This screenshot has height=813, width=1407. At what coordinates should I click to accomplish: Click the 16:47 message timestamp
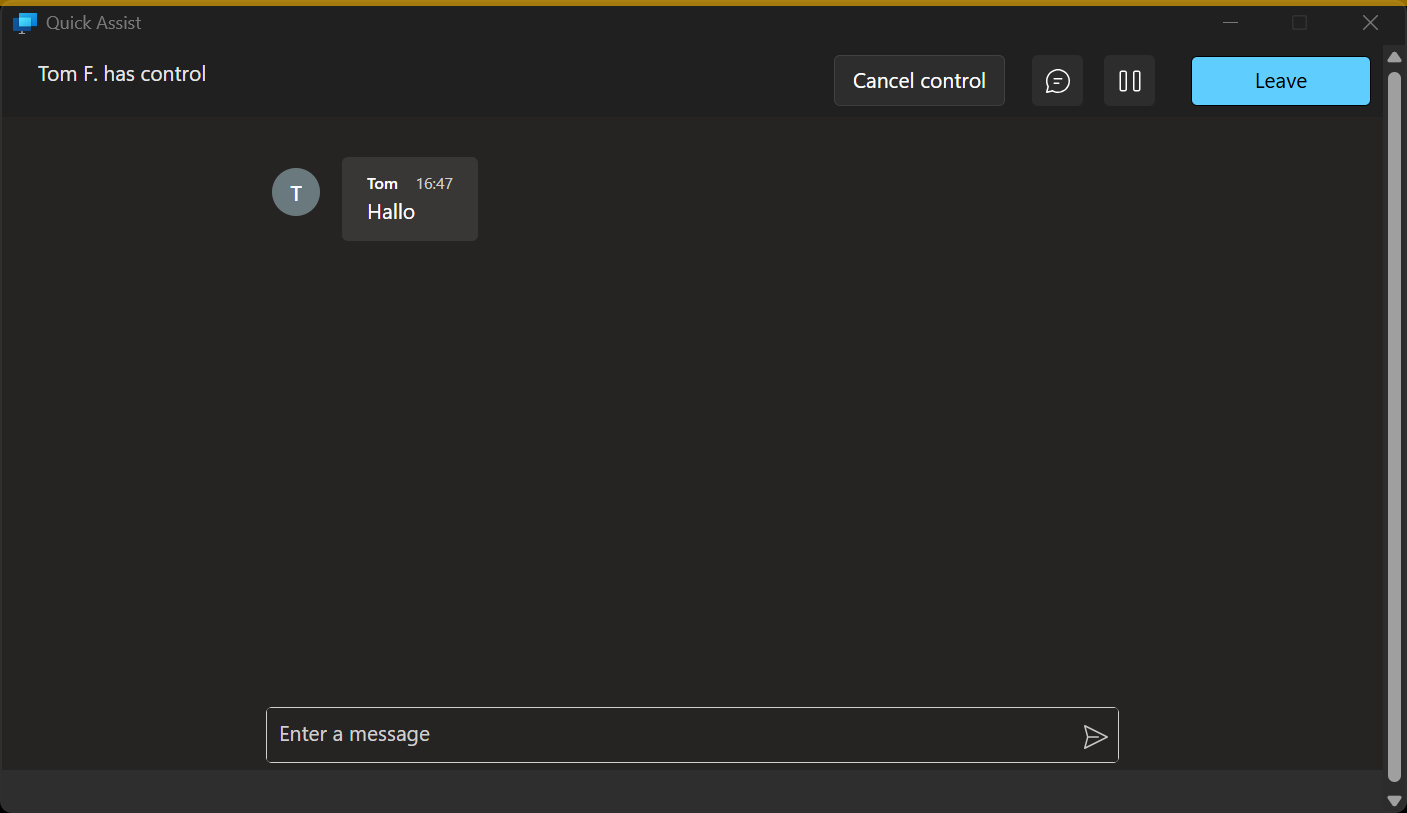coord(434,184)
